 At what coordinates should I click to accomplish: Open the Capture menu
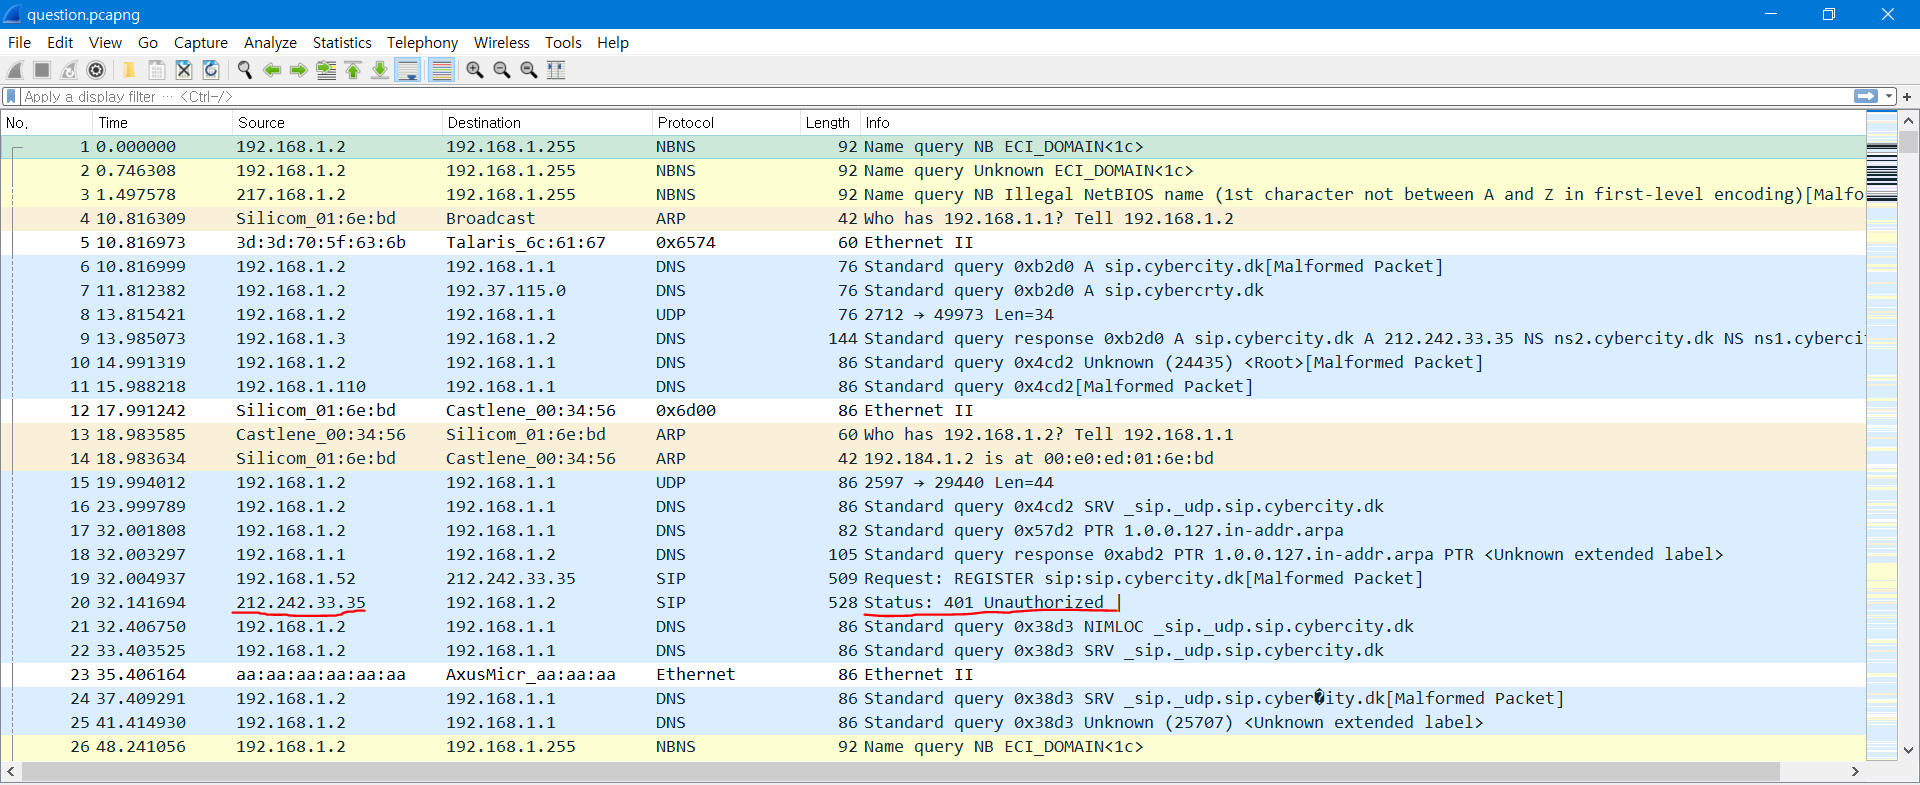[201, 43]
